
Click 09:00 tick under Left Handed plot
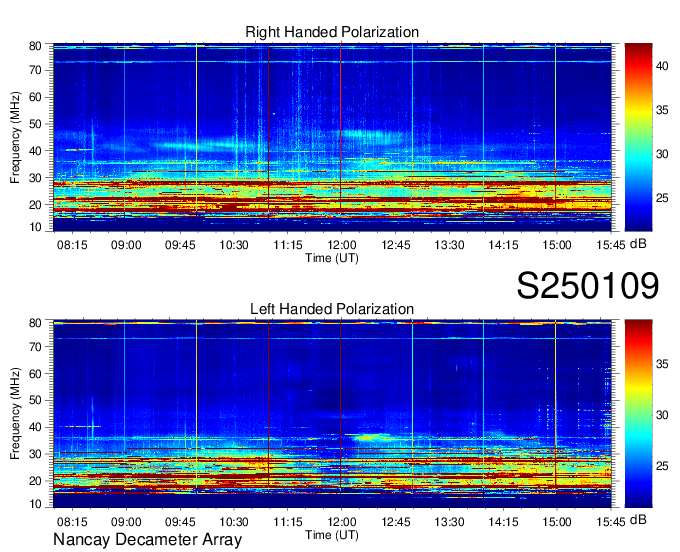tap(126, 522)
